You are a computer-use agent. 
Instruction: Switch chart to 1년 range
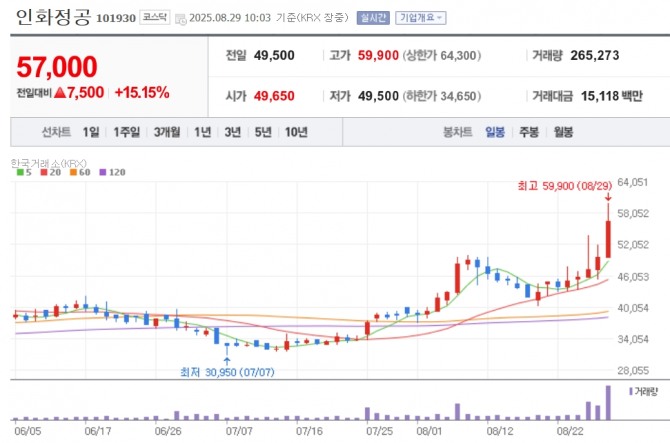coord(203,132)
